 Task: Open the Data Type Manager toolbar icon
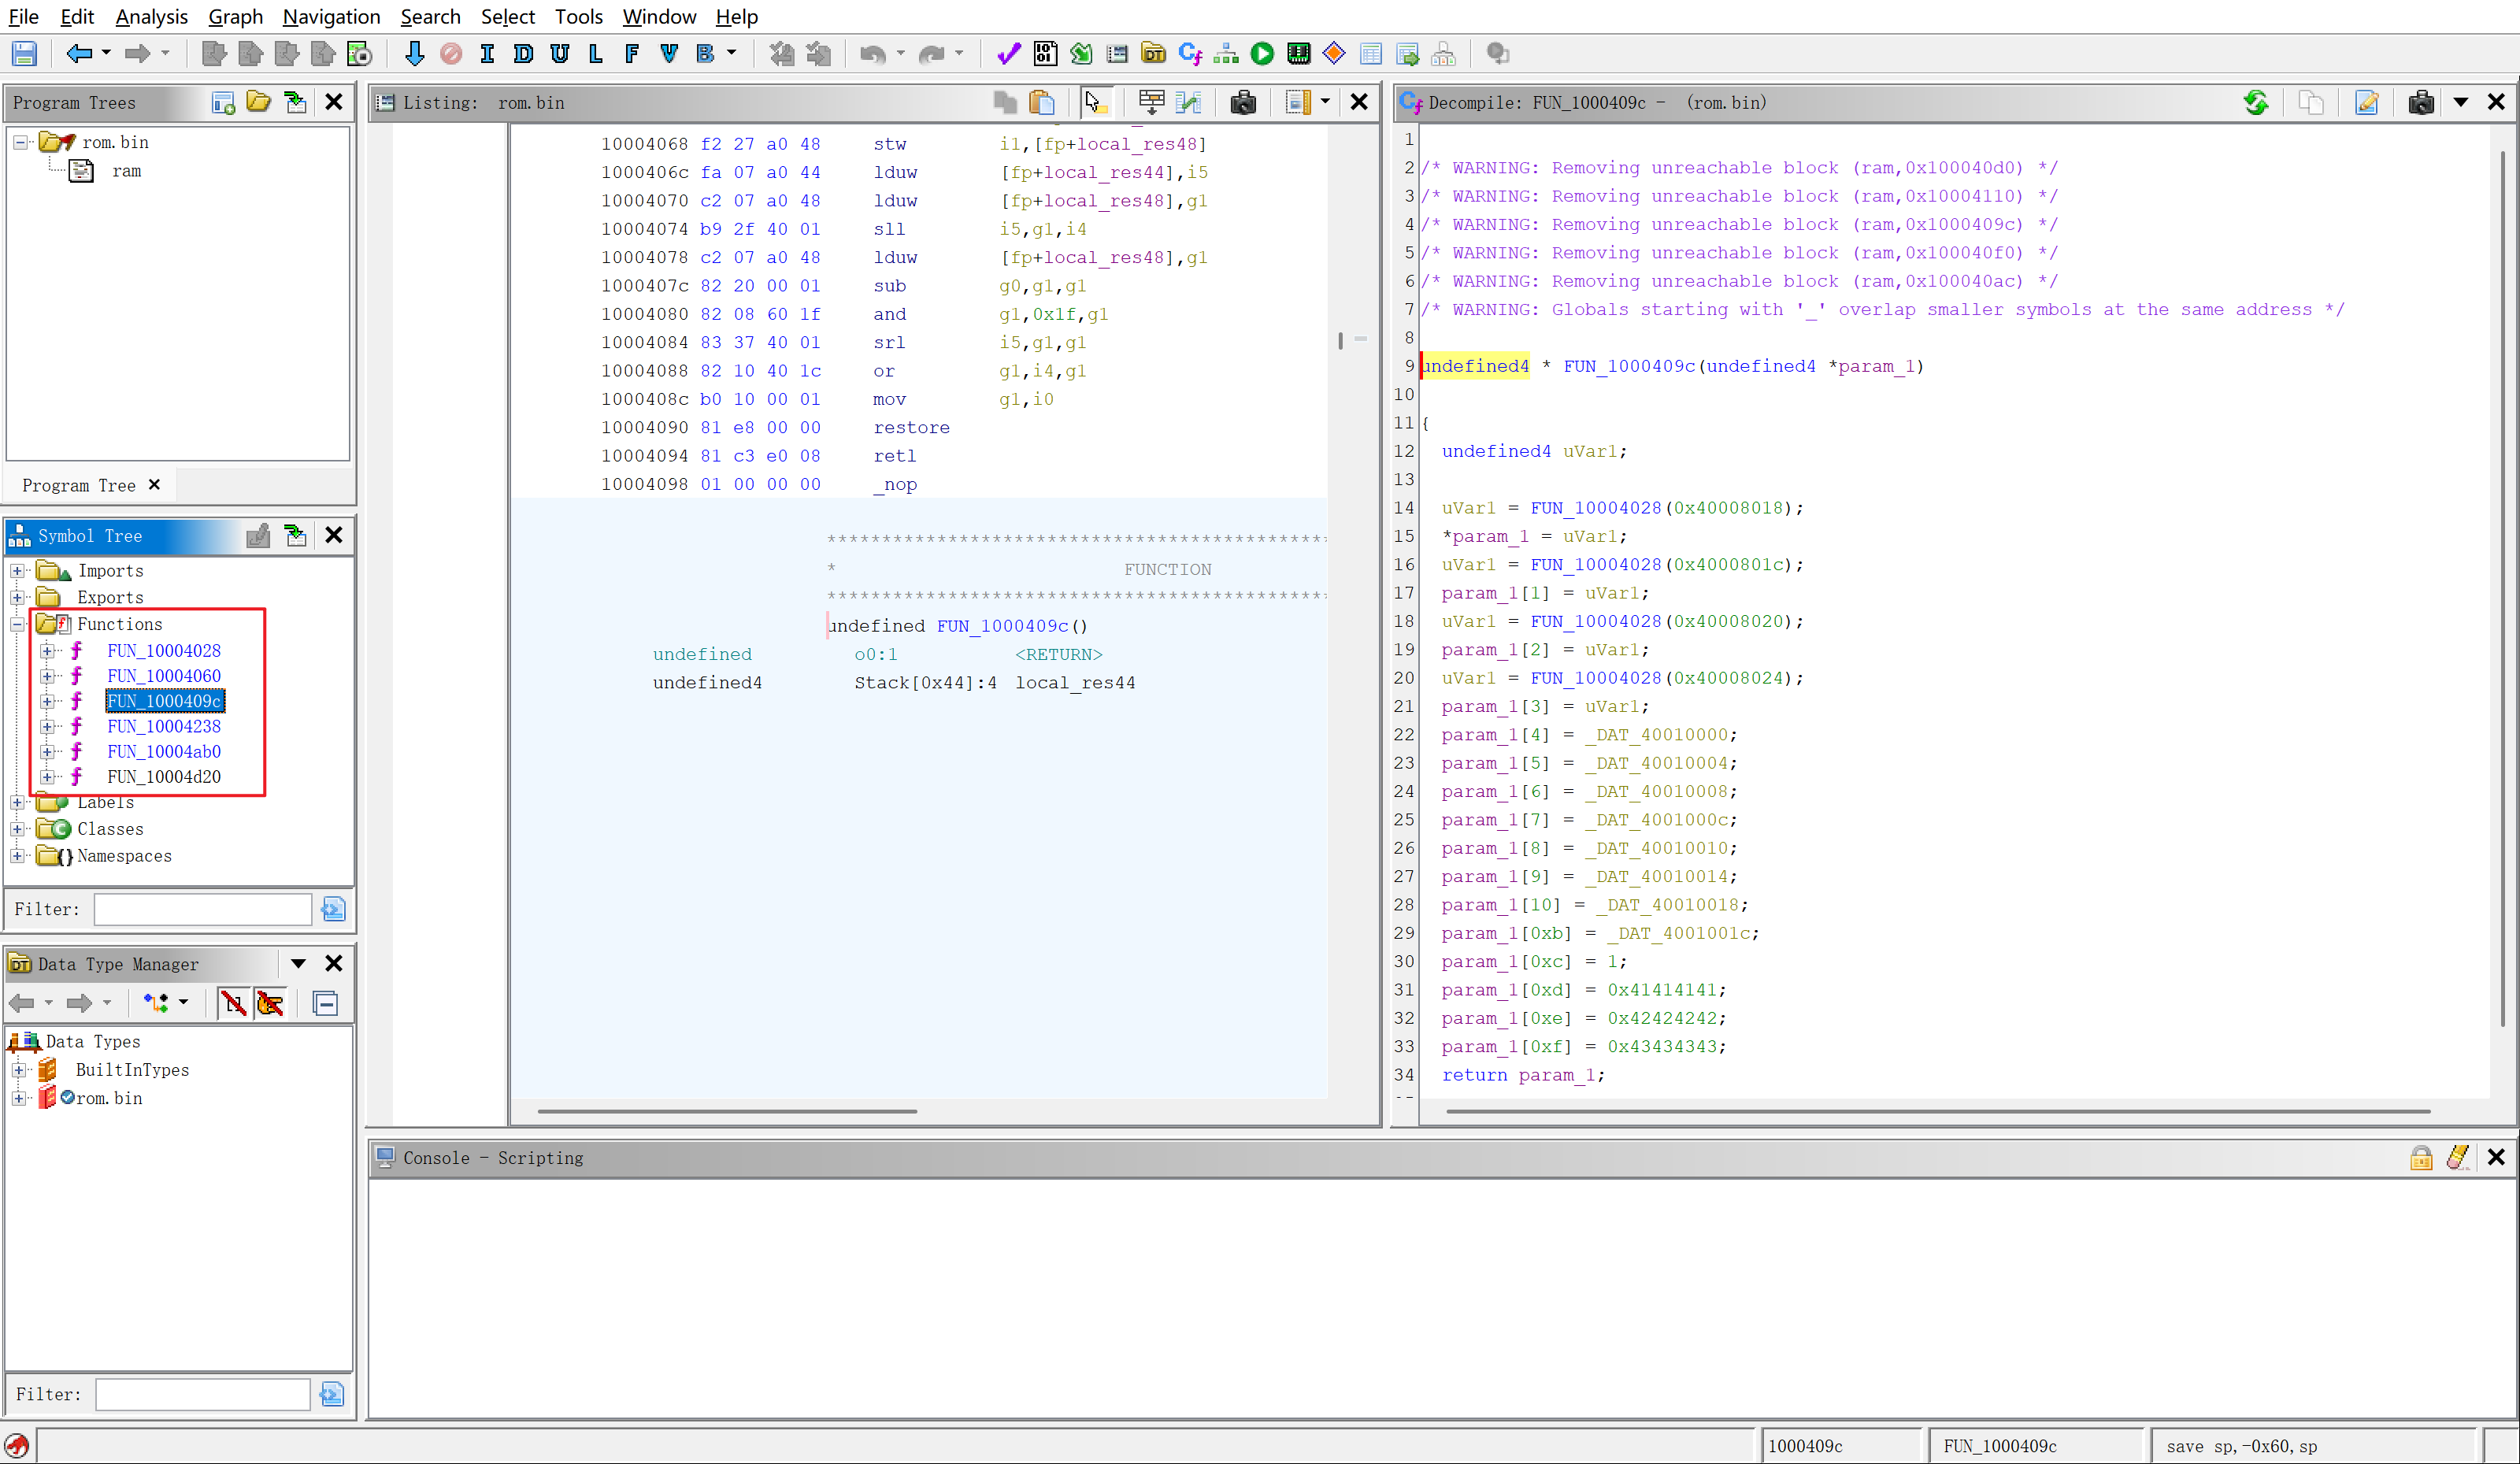(1153, 54)
